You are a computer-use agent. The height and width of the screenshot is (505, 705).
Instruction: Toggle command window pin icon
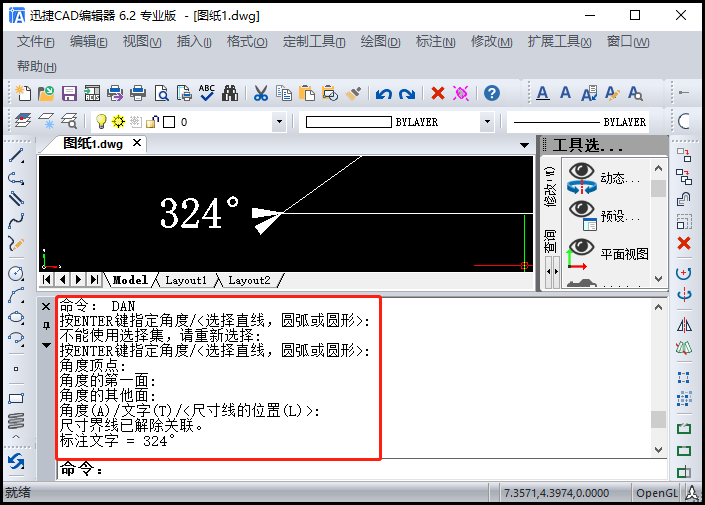pos(46,326)
